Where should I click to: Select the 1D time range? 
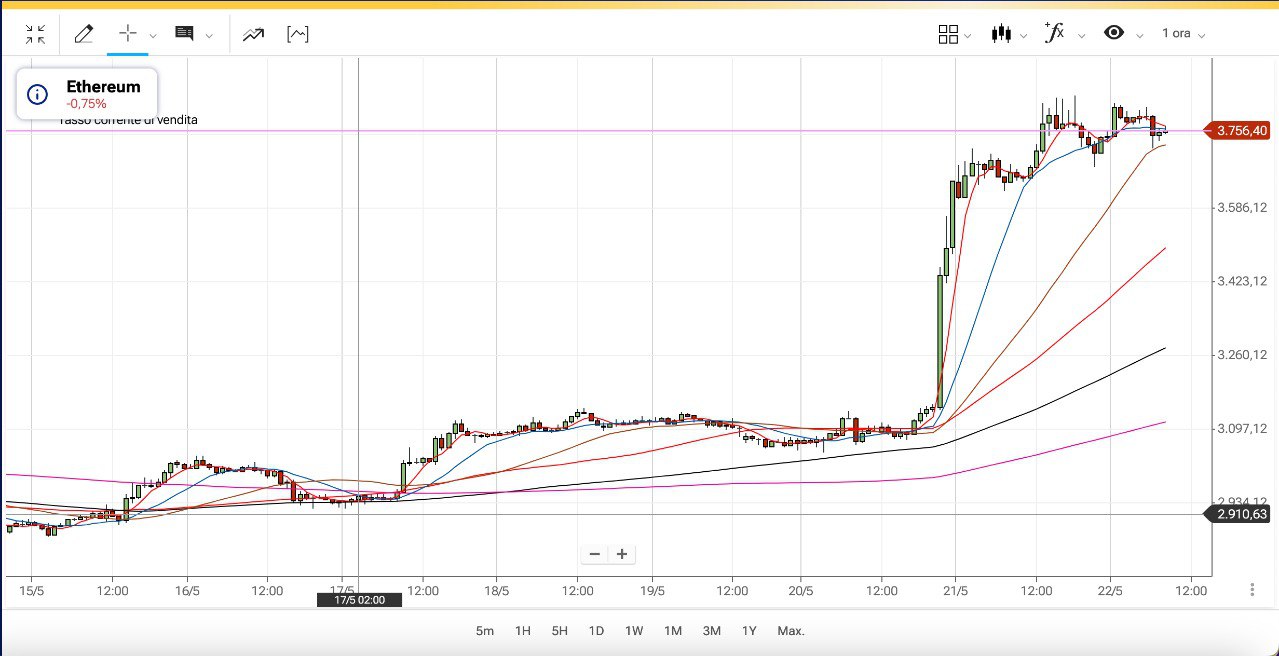[596, 631]
